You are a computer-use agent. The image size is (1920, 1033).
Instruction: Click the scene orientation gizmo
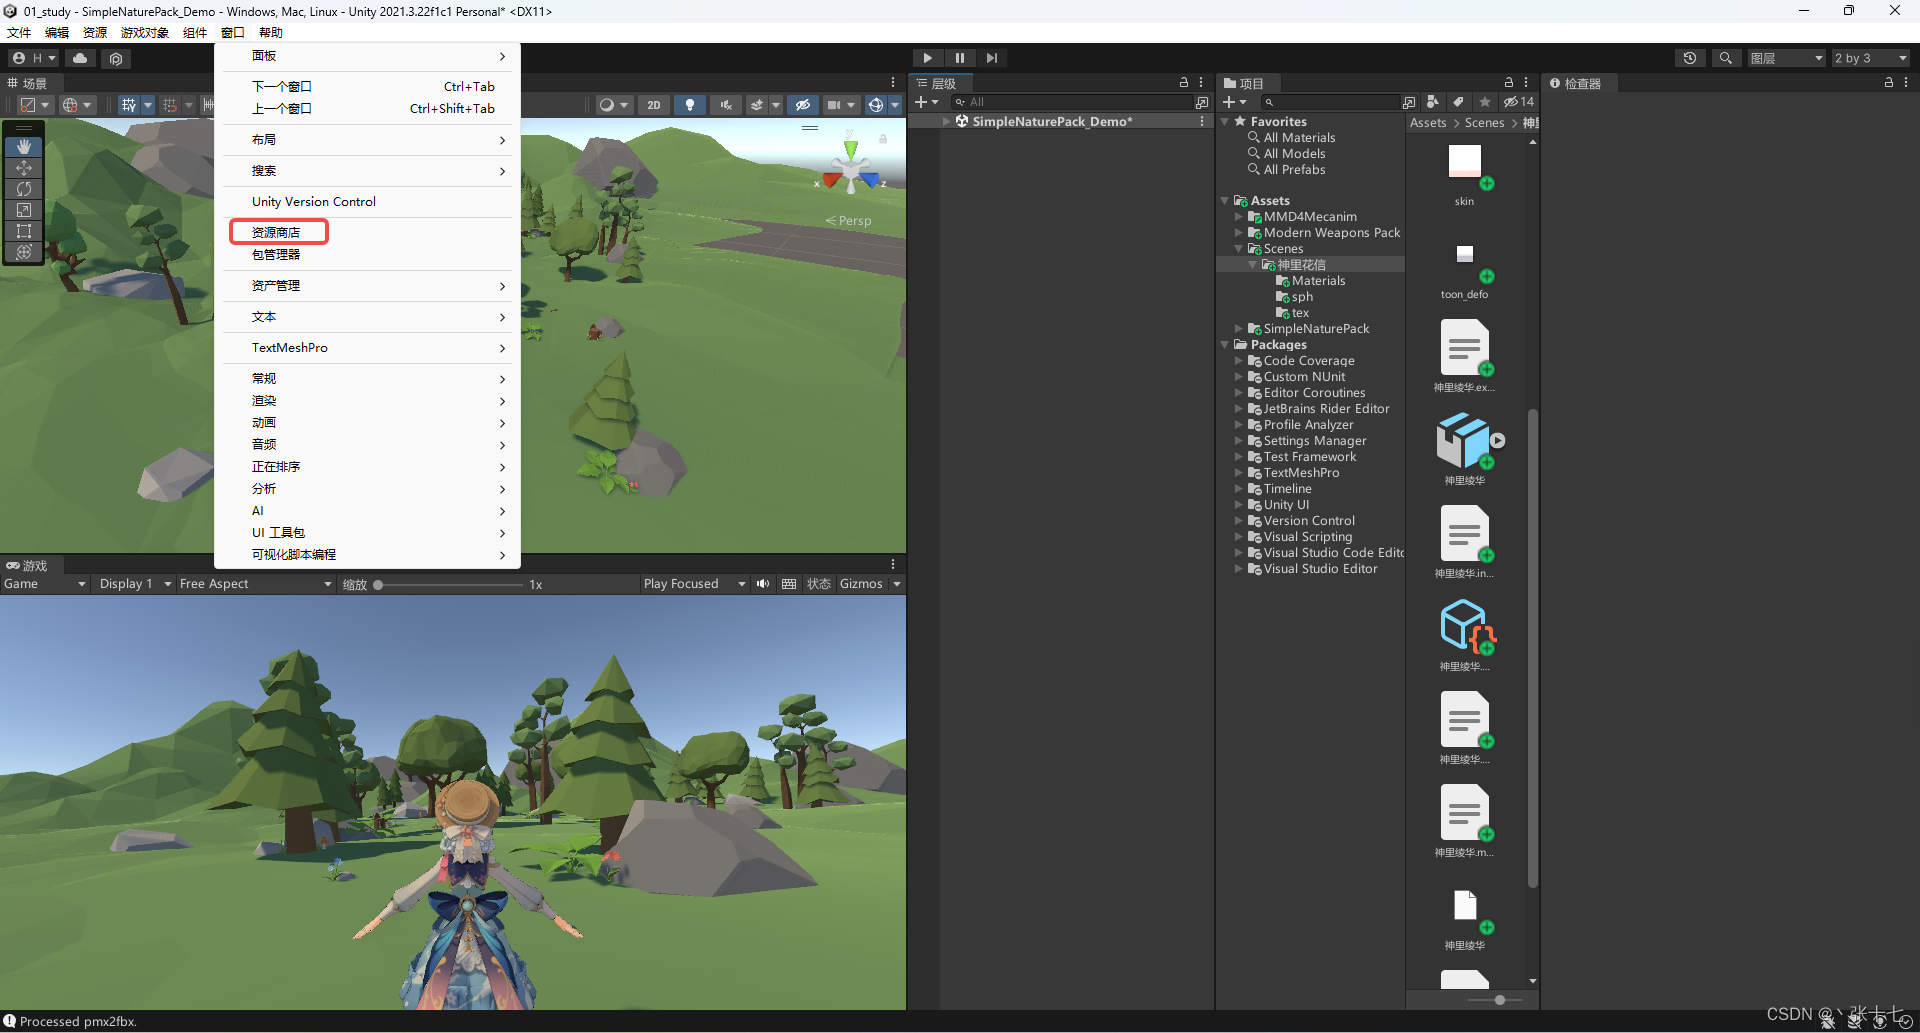(x=850, y=168)
